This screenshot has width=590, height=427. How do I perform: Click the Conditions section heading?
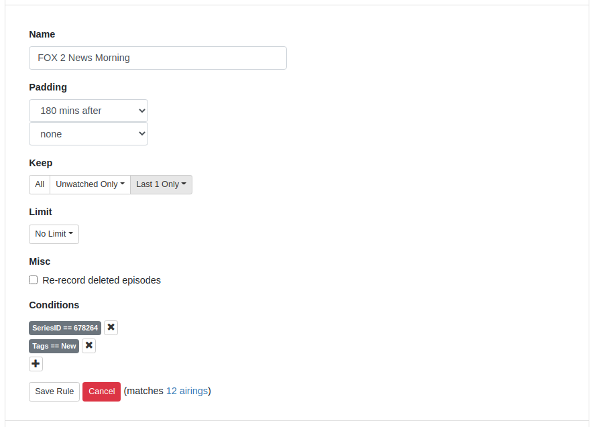tap(54, 305)
